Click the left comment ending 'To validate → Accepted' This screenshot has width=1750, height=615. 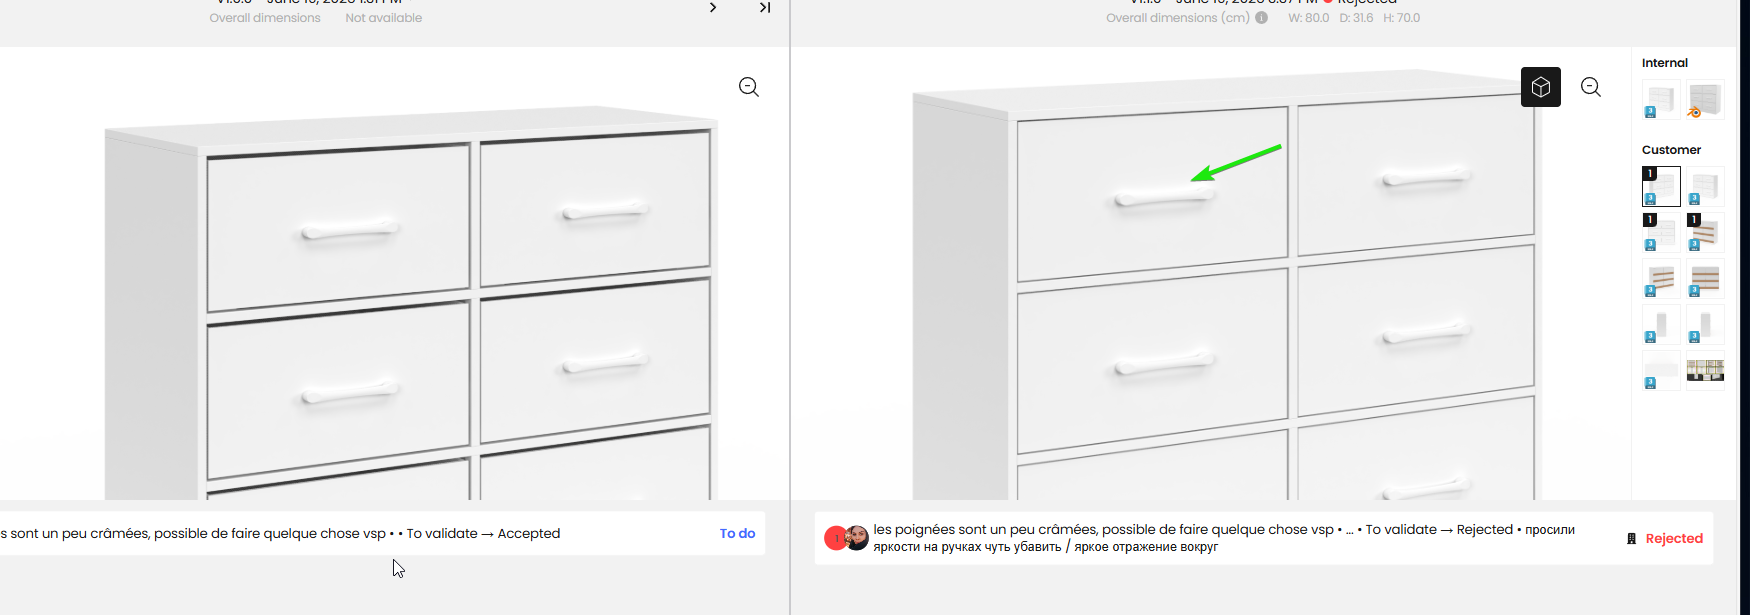point(280,534)
